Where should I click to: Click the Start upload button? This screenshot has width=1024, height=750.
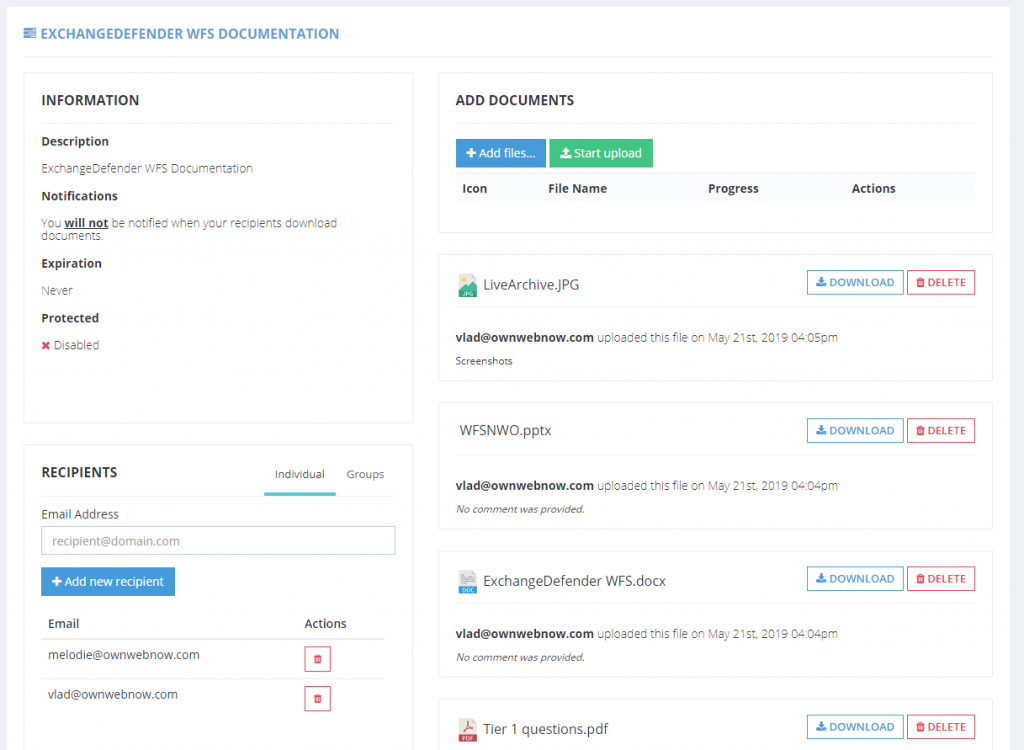(x=601, y=153)
